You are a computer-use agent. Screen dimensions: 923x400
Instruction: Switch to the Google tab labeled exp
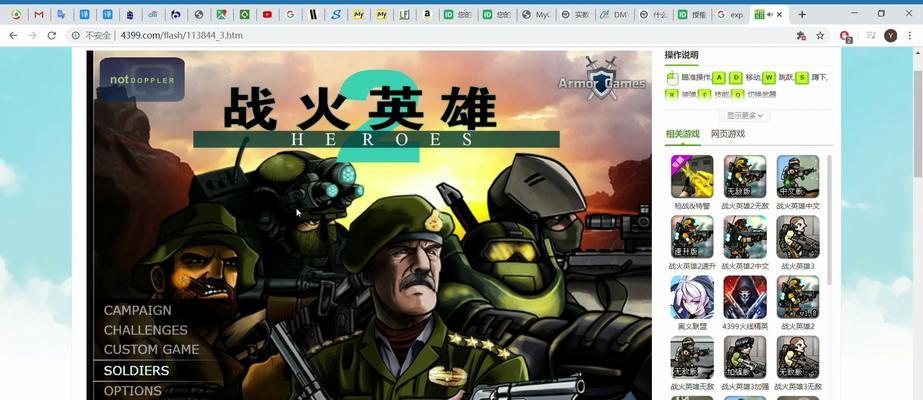coord(730,15)
